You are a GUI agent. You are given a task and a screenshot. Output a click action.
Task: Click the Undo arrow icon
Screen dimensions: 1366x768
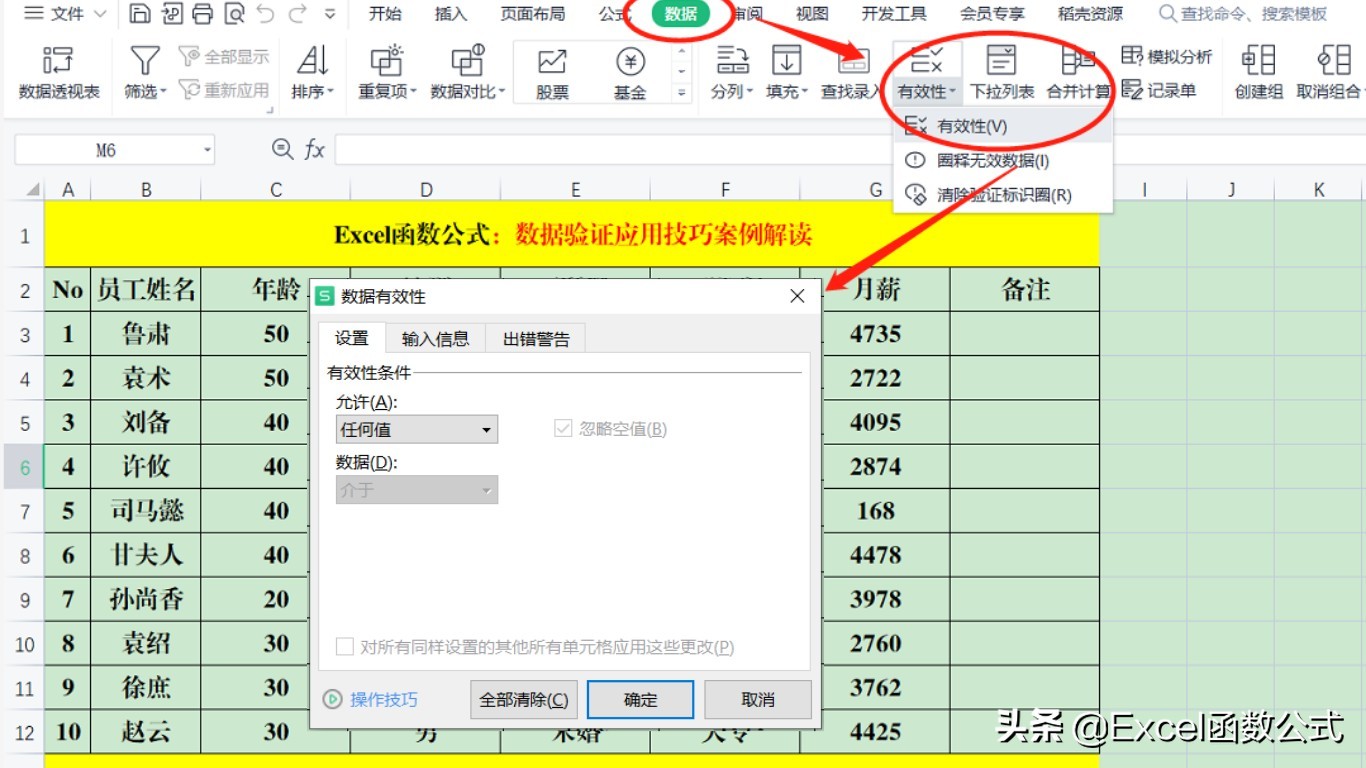pos(265,14)
